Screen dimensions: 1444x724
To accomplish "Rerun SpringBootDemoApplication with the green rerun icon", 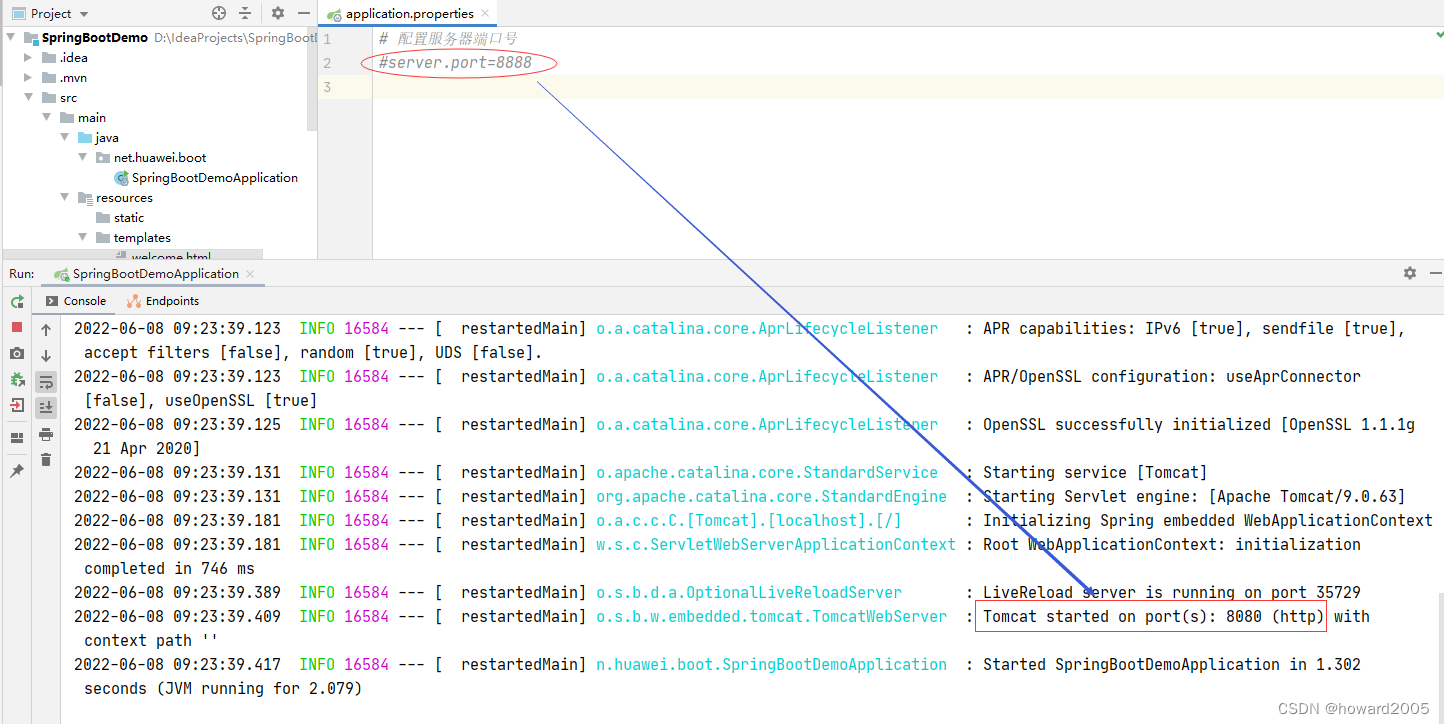I will coord(17,301).
